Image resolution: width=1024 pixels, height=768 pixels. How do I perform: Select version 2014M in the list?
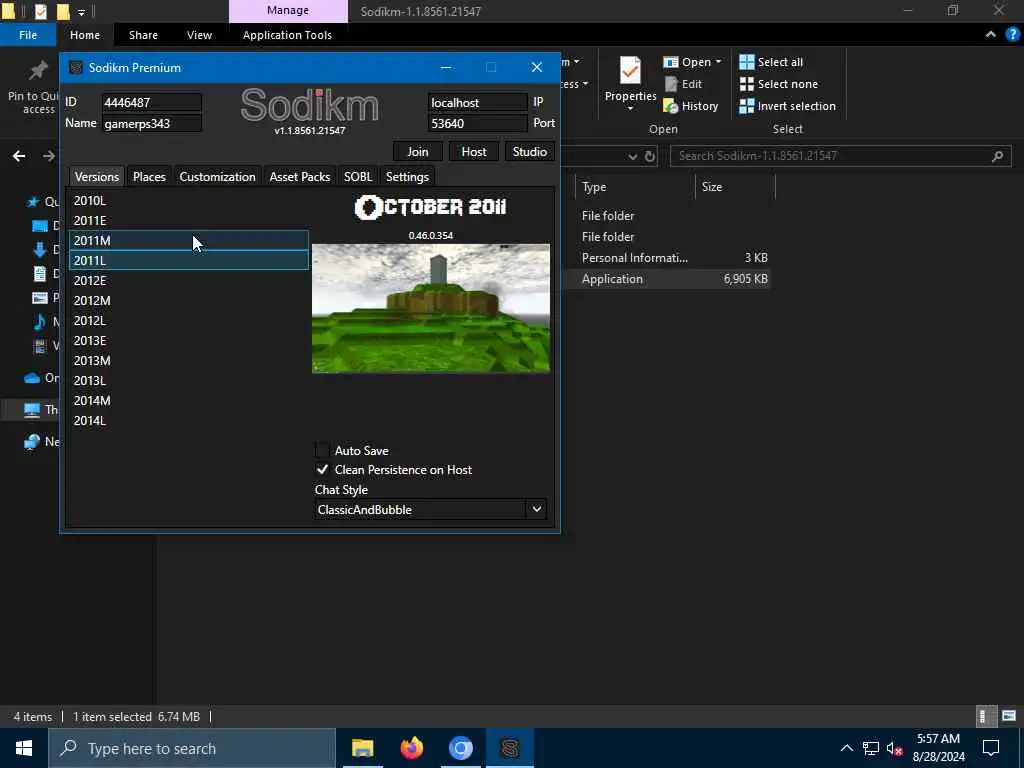[189, 400]
